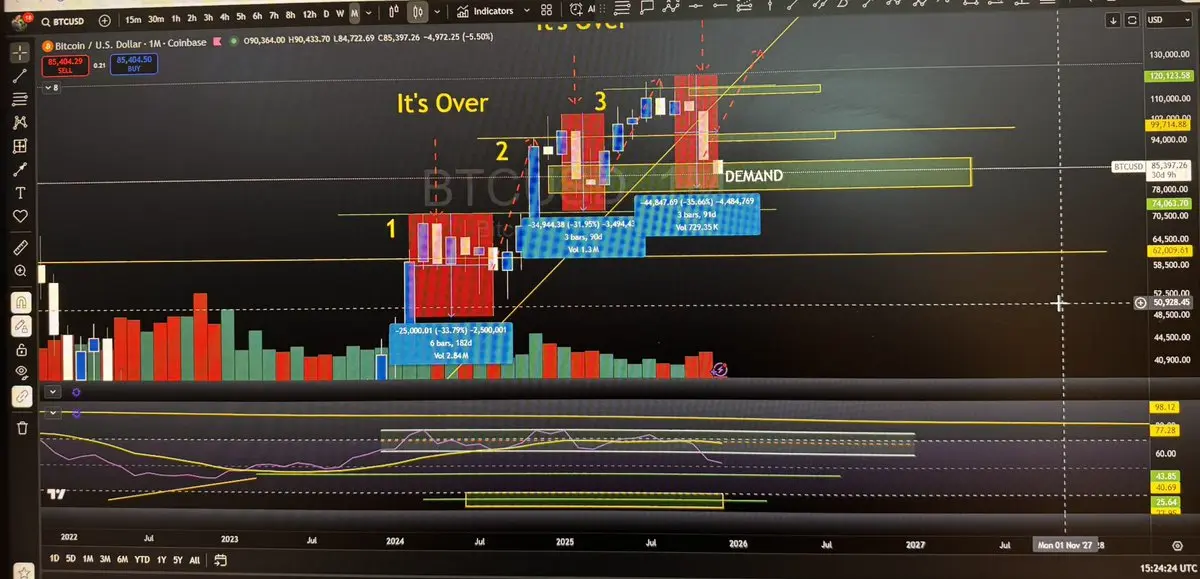Screen dimensions: 1200x579
Task: Create an alert with clock icon
Action: click(576, 9)
